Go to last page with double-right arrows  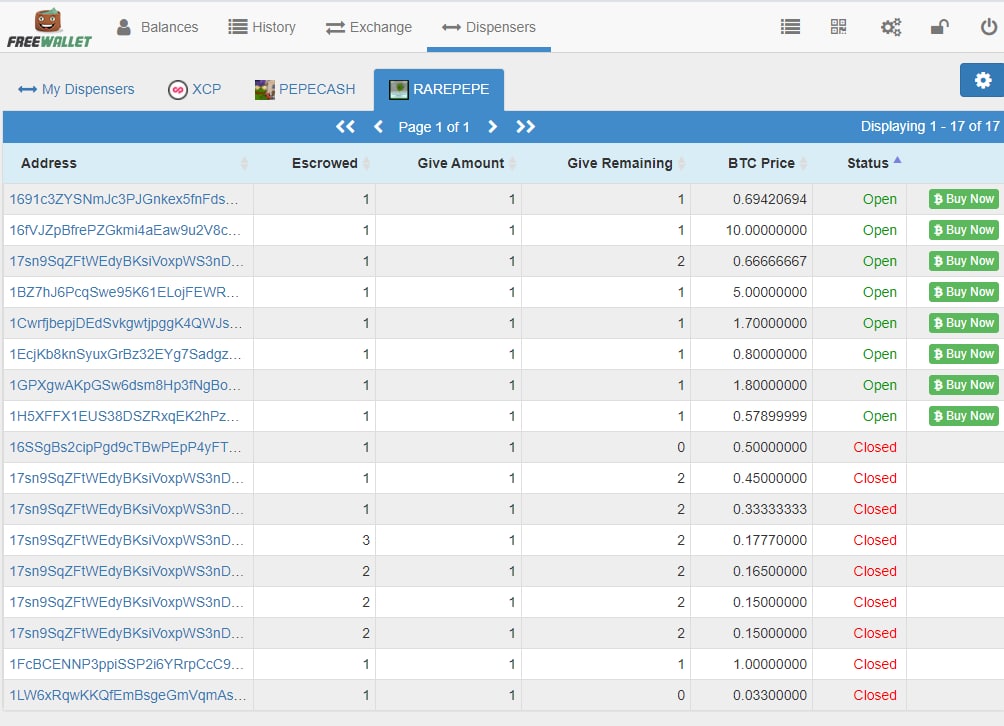525,127
